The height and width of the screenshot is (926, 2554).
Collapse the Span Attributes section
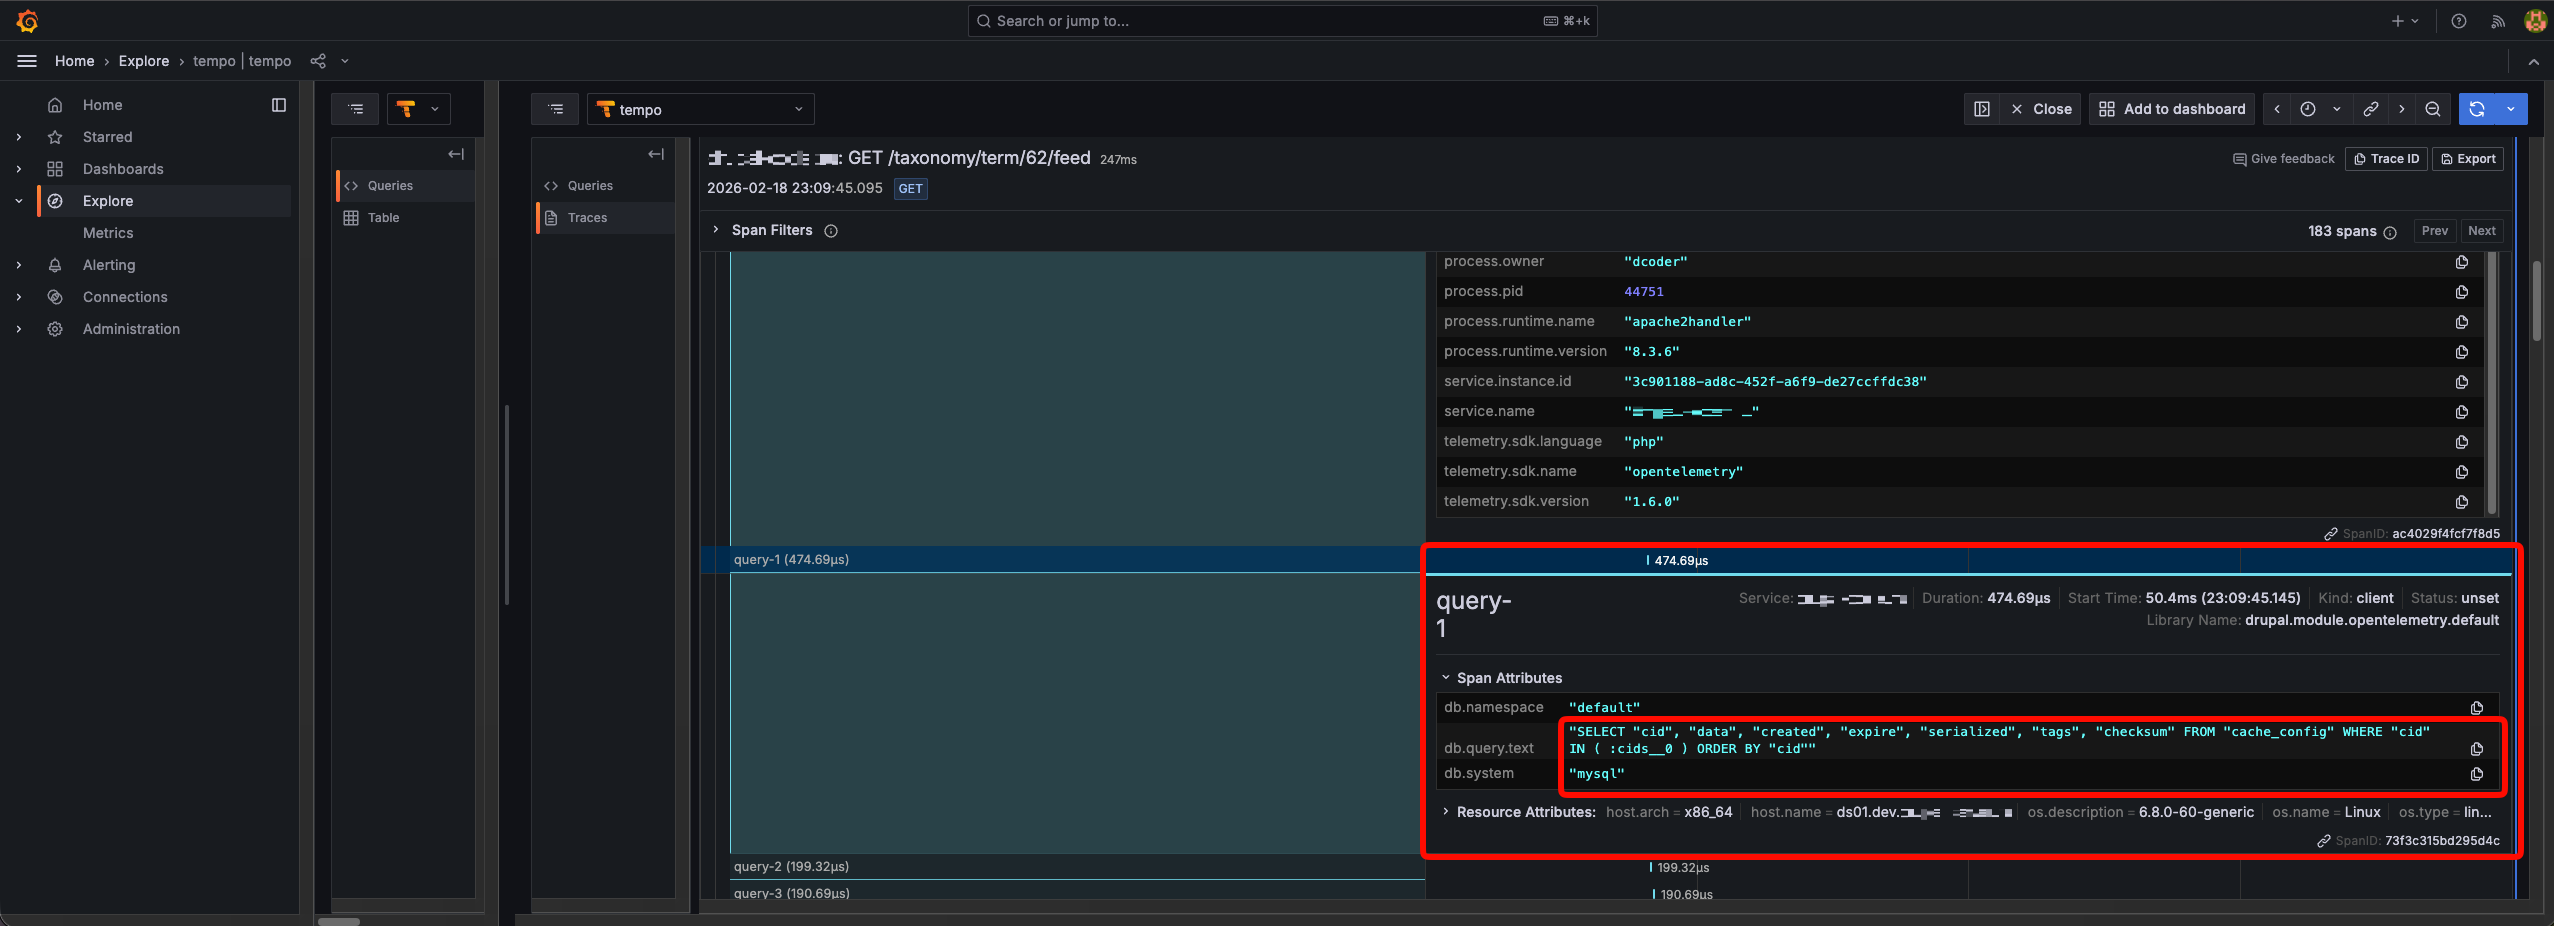(x=1445, y=678)
